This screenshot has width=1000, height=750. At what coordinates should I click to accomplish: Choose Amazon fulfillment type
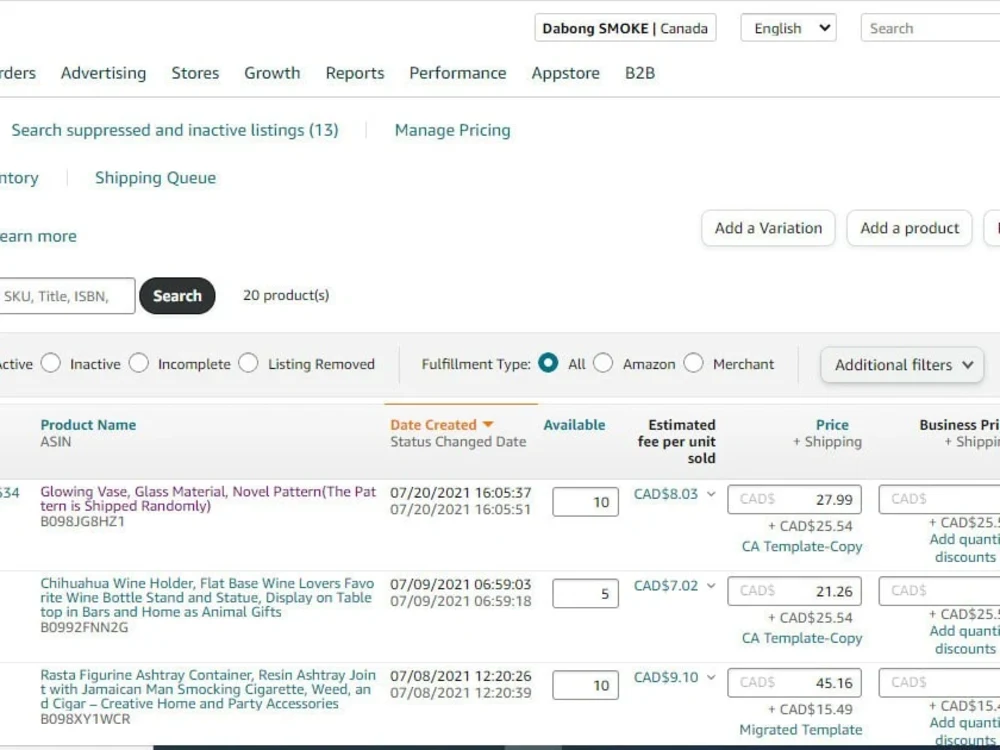point(604,364)
